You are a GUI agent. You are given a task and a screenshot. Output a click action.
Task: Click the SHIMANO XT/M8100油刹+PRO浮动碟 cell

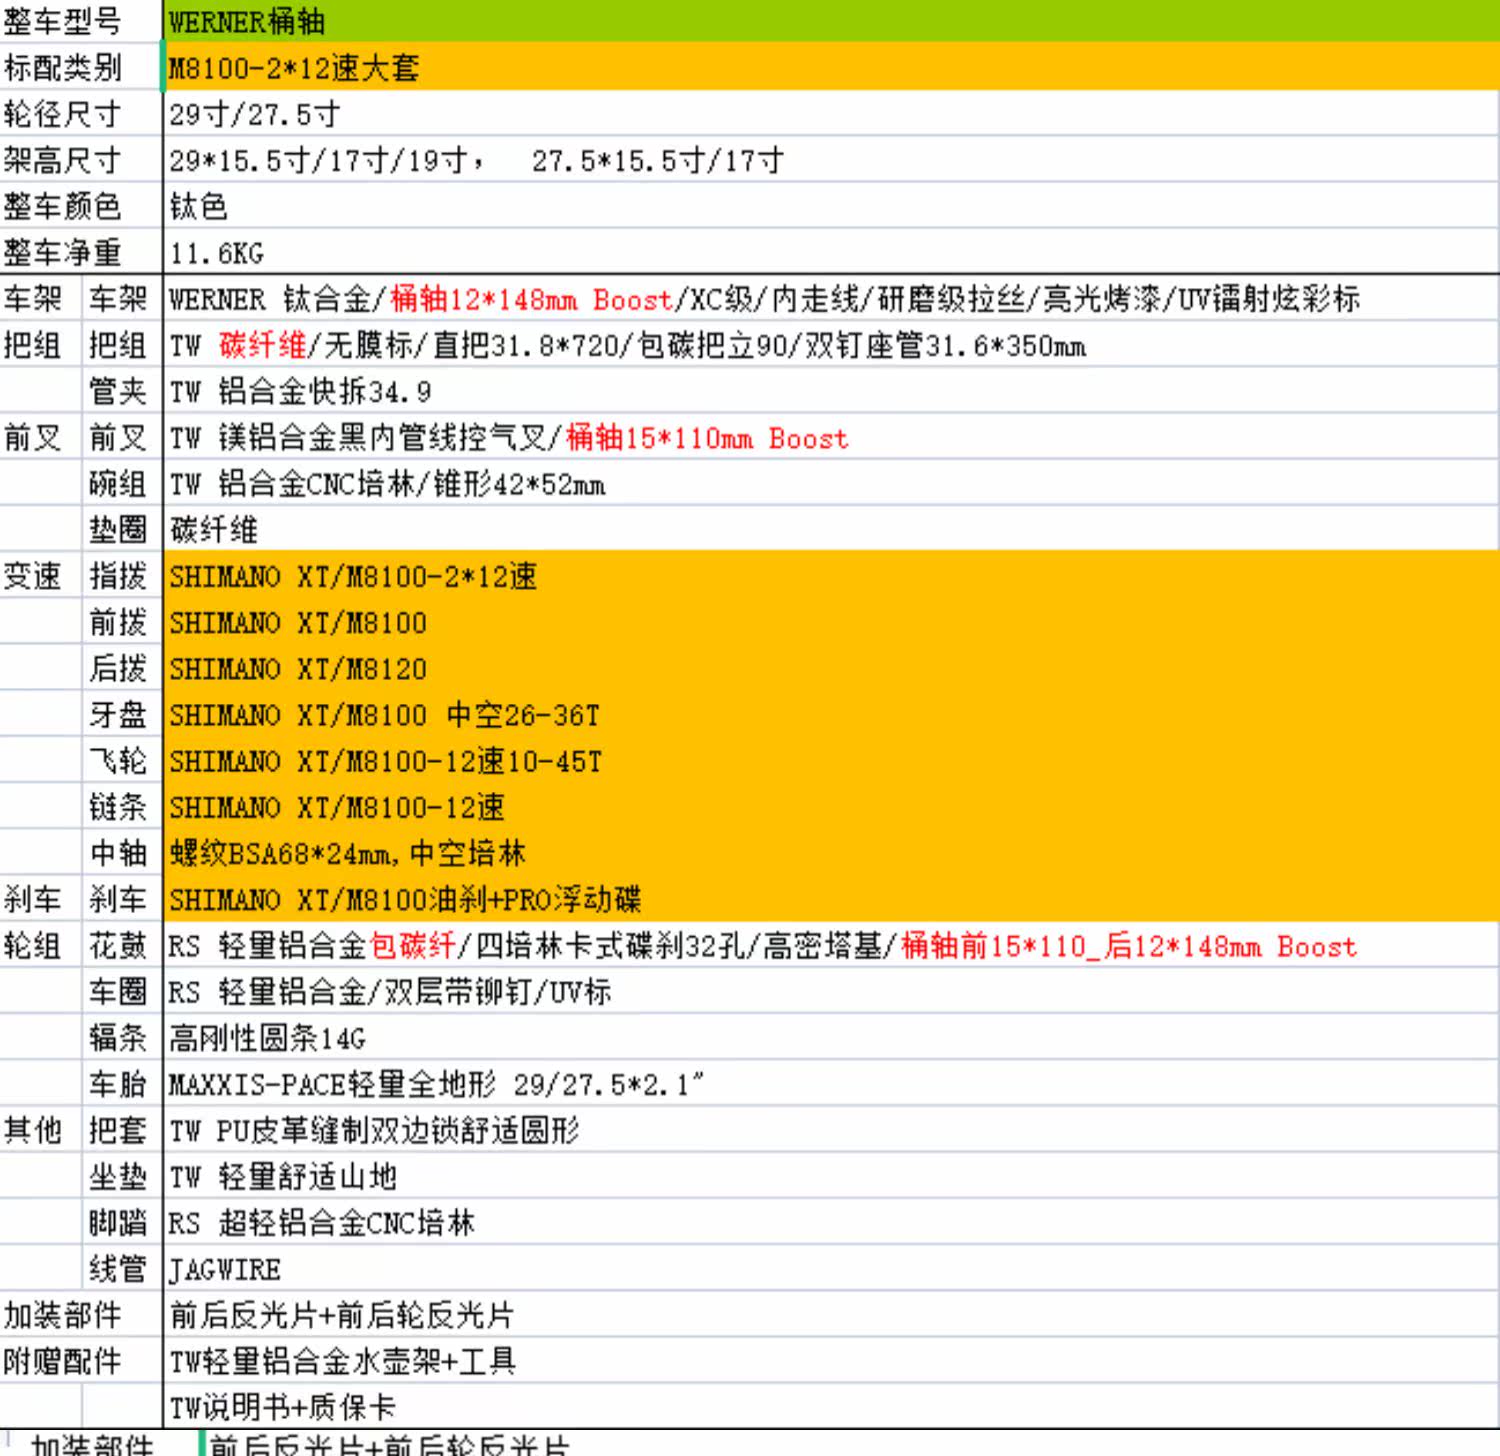[x=831, y=899]
